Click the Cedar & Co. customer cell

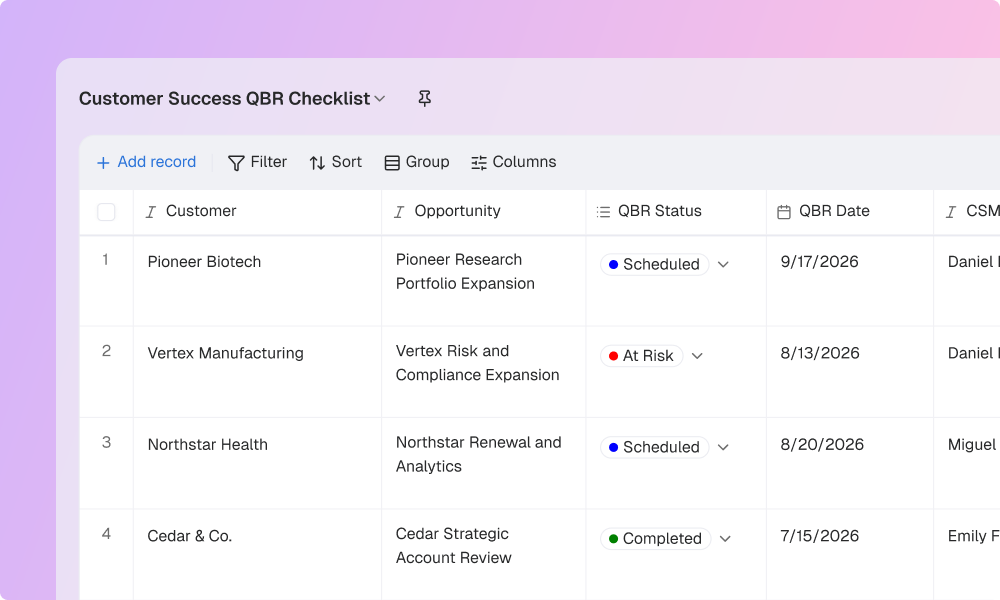[257, 554]
